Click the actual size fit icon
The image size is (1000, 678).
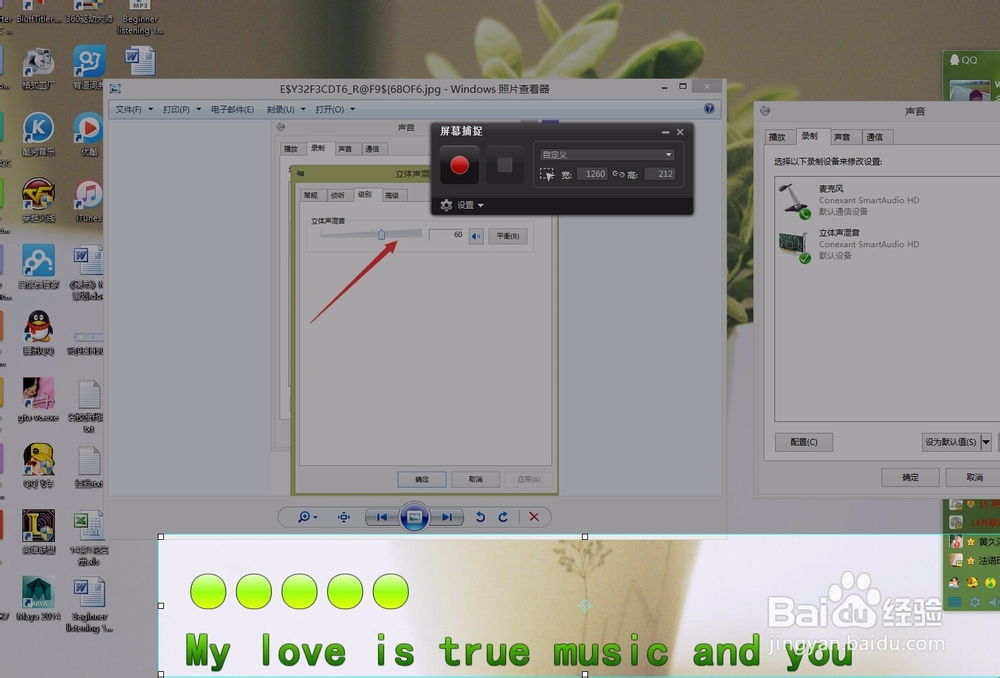(344, 517)
